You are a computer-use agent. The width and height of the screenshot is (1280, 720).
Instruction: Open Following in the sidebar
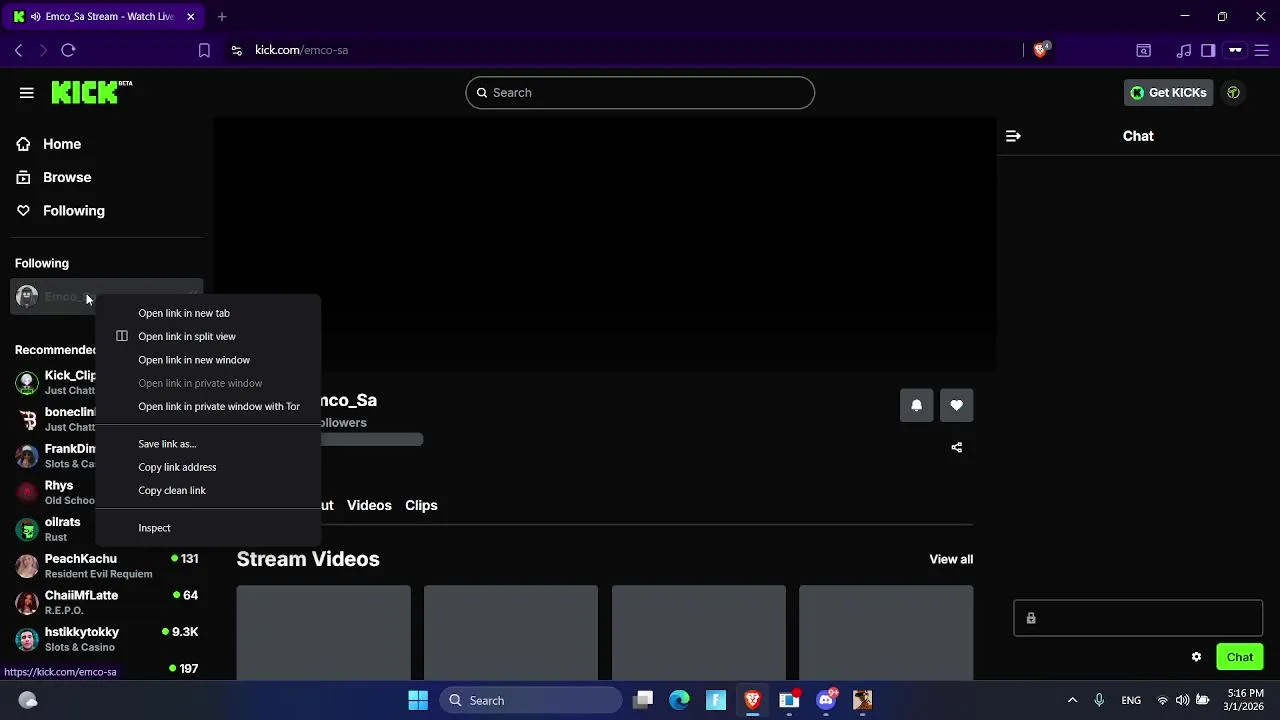(73, 211)
